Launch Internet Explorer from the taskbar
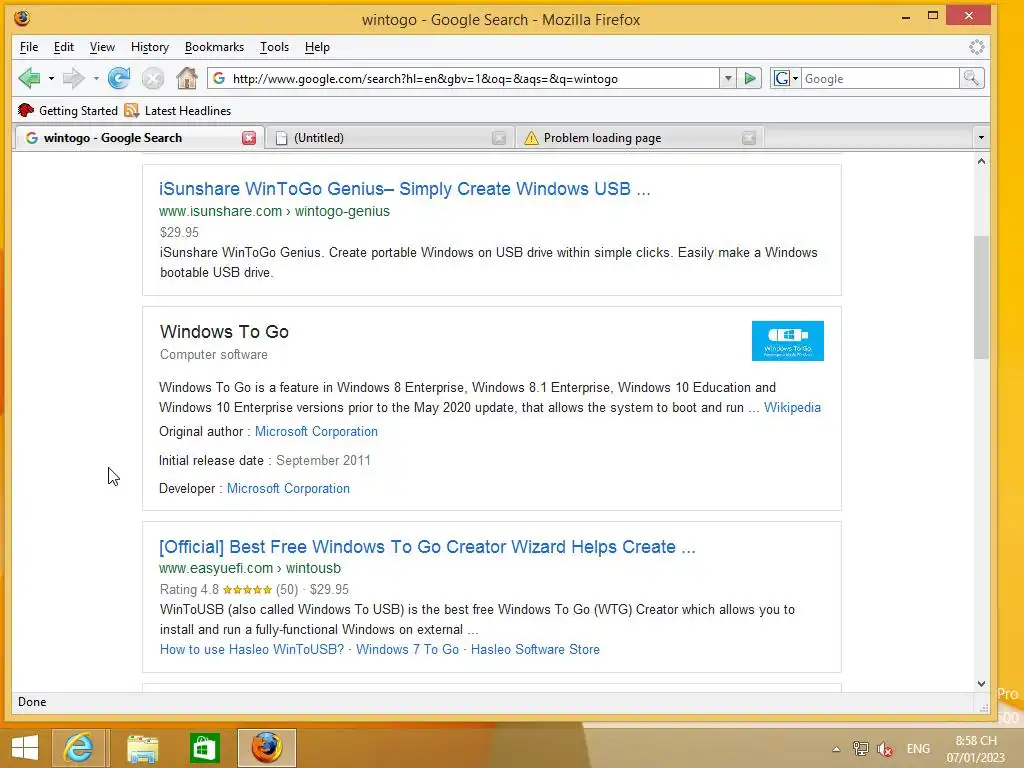This screenshot has height=768, width=1024. pyautogui.click(x=78, y=748)
